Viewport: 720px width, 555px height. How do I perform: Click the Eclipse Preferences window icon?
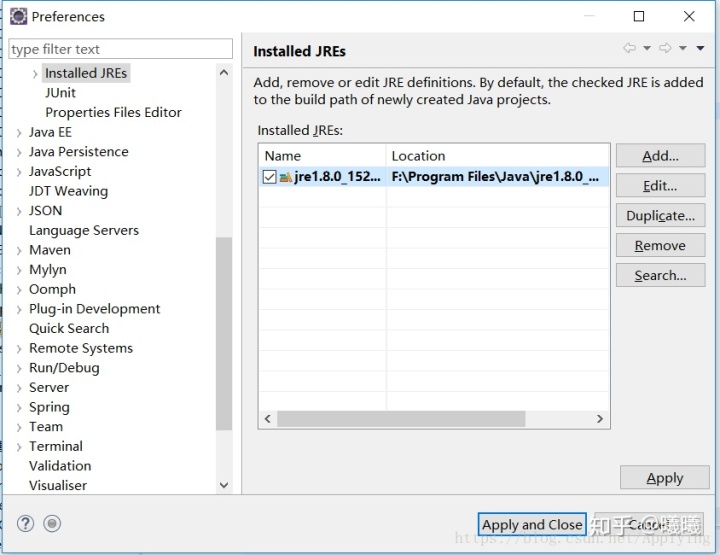[x=18, y=17]
